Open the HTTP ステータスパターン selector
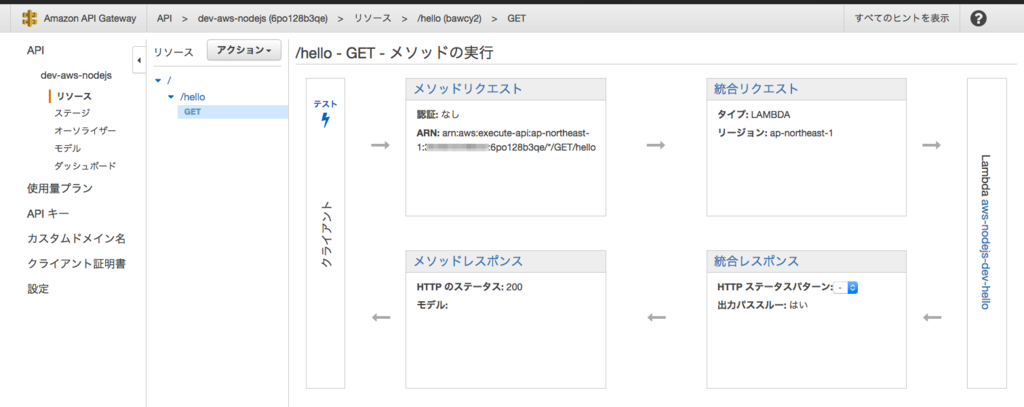 click(x=846, y=287)
